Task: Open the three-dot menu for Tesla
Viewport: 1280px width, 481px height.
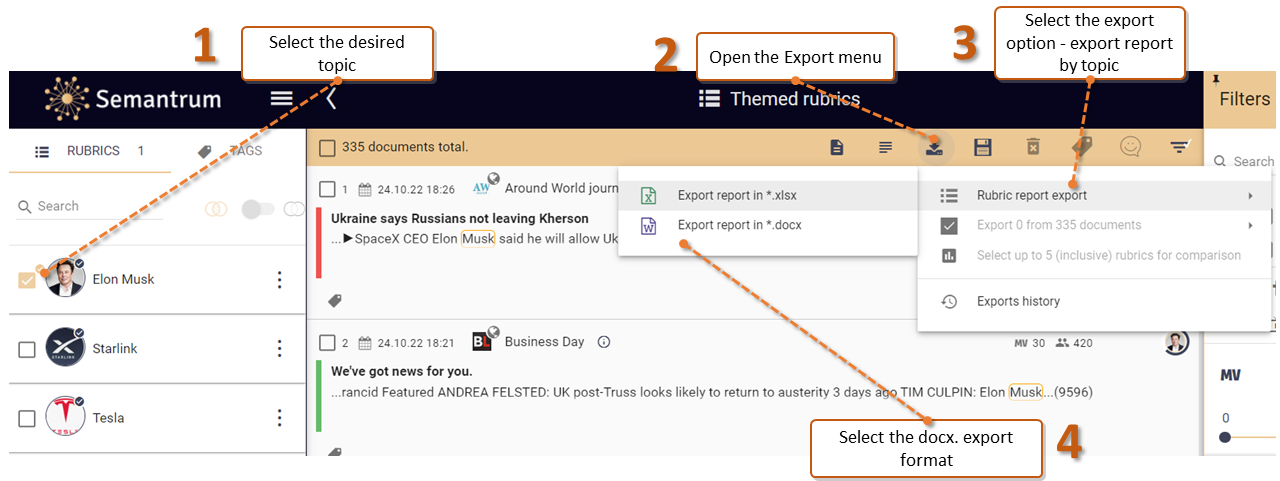Action: point(280,418)
